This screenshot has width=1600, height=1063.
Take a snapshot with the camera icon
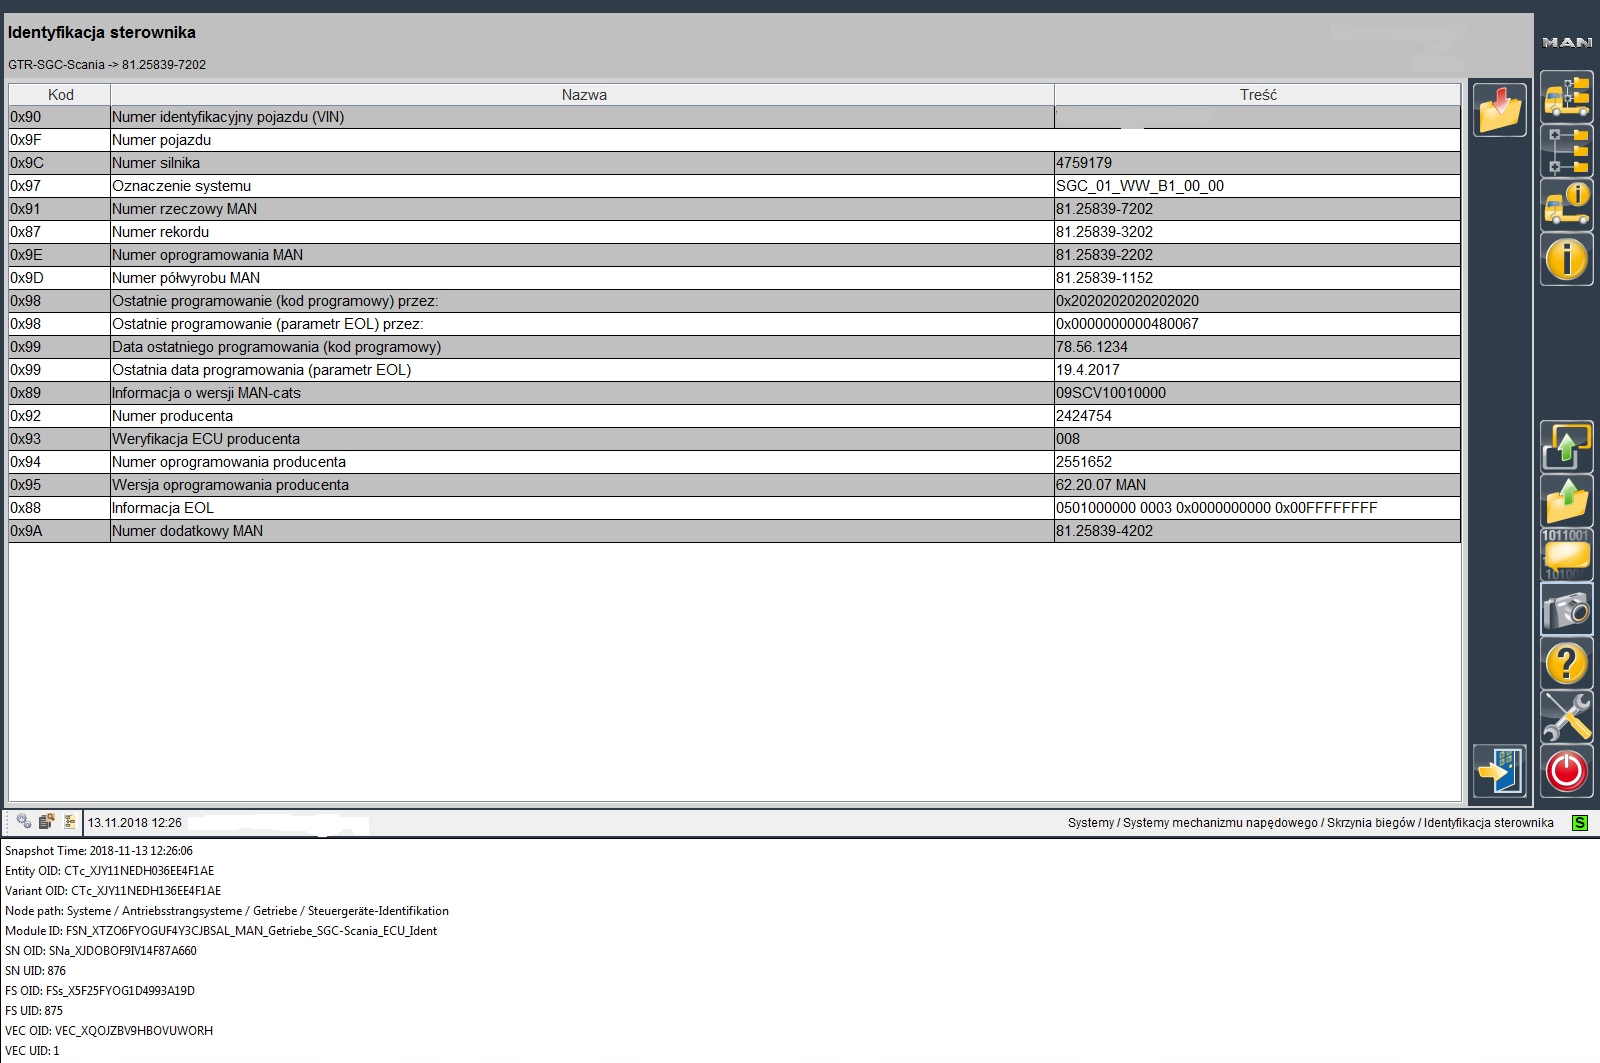[x=1566, y=609]
